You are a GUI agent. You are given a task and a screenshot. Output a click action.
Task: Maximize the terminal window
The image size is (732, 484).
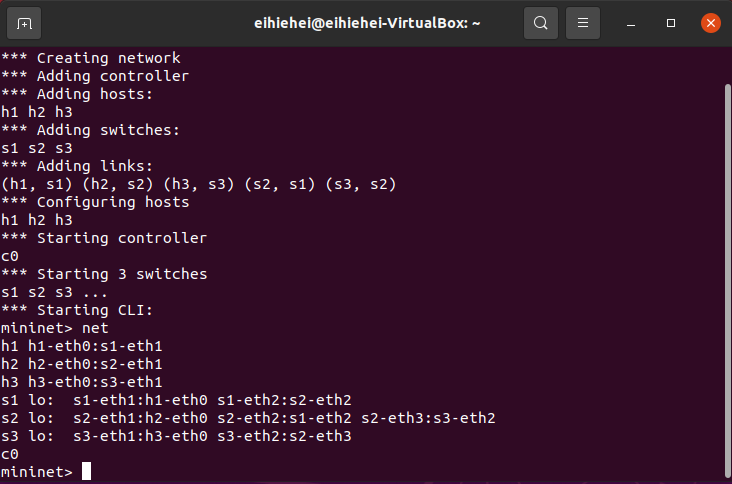point(671,22)
